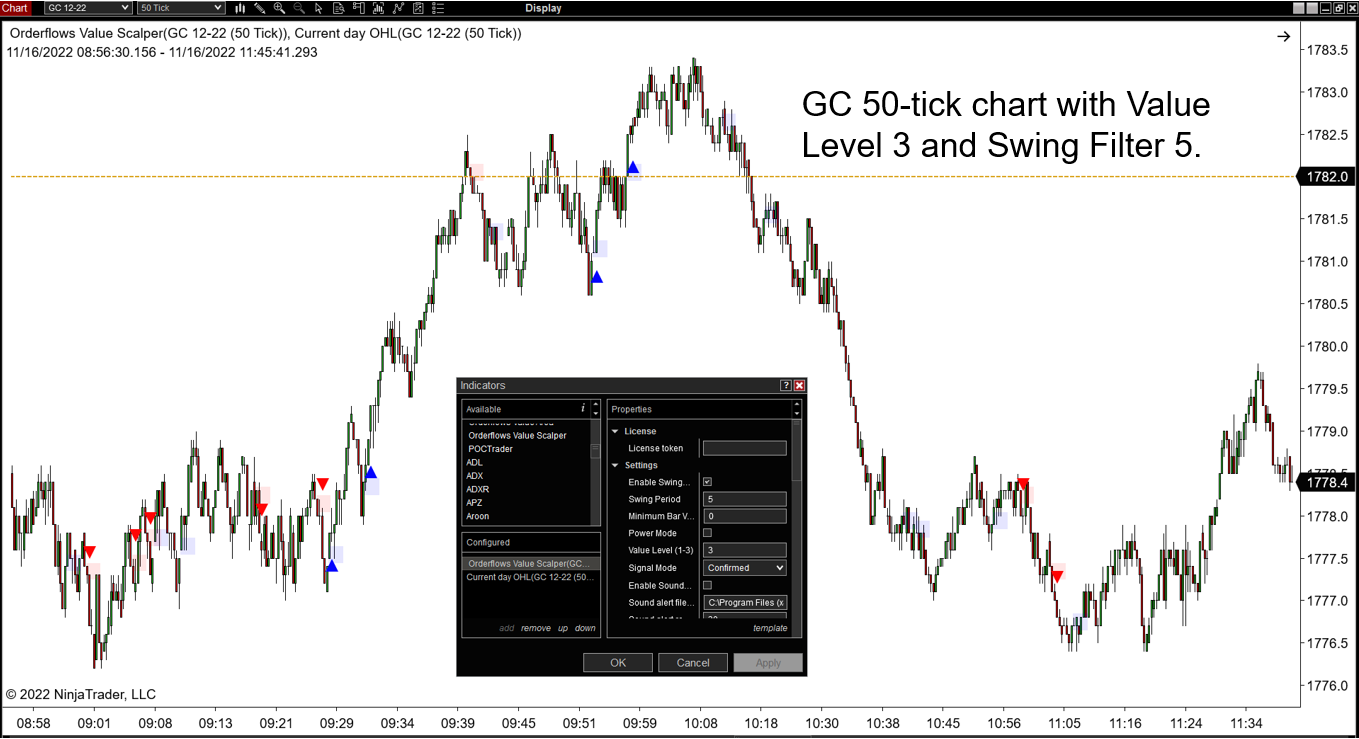Open the Indicators toolbar icon
The image size is (1359, 739).
tap(379, 8)
